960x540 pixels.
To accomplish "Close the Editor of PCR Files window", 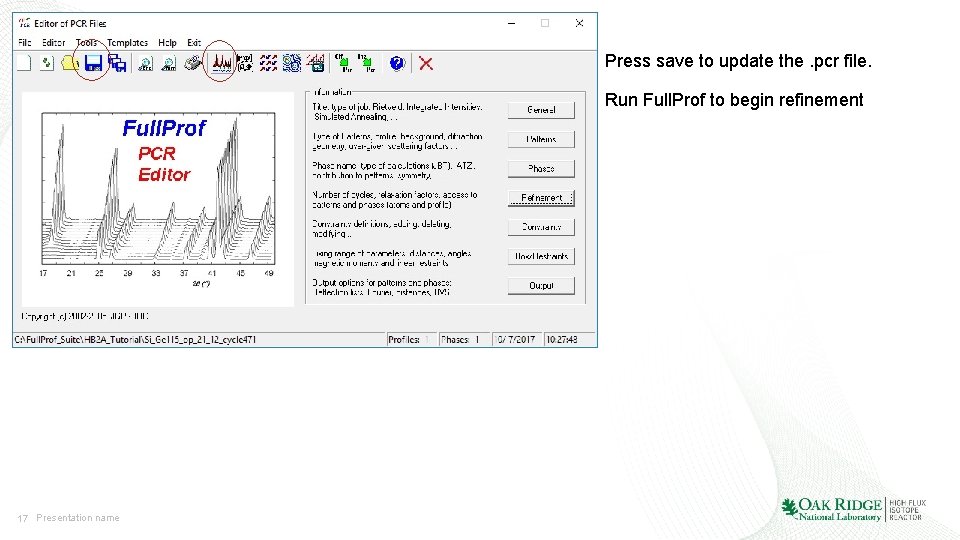I will pos(579,23).
